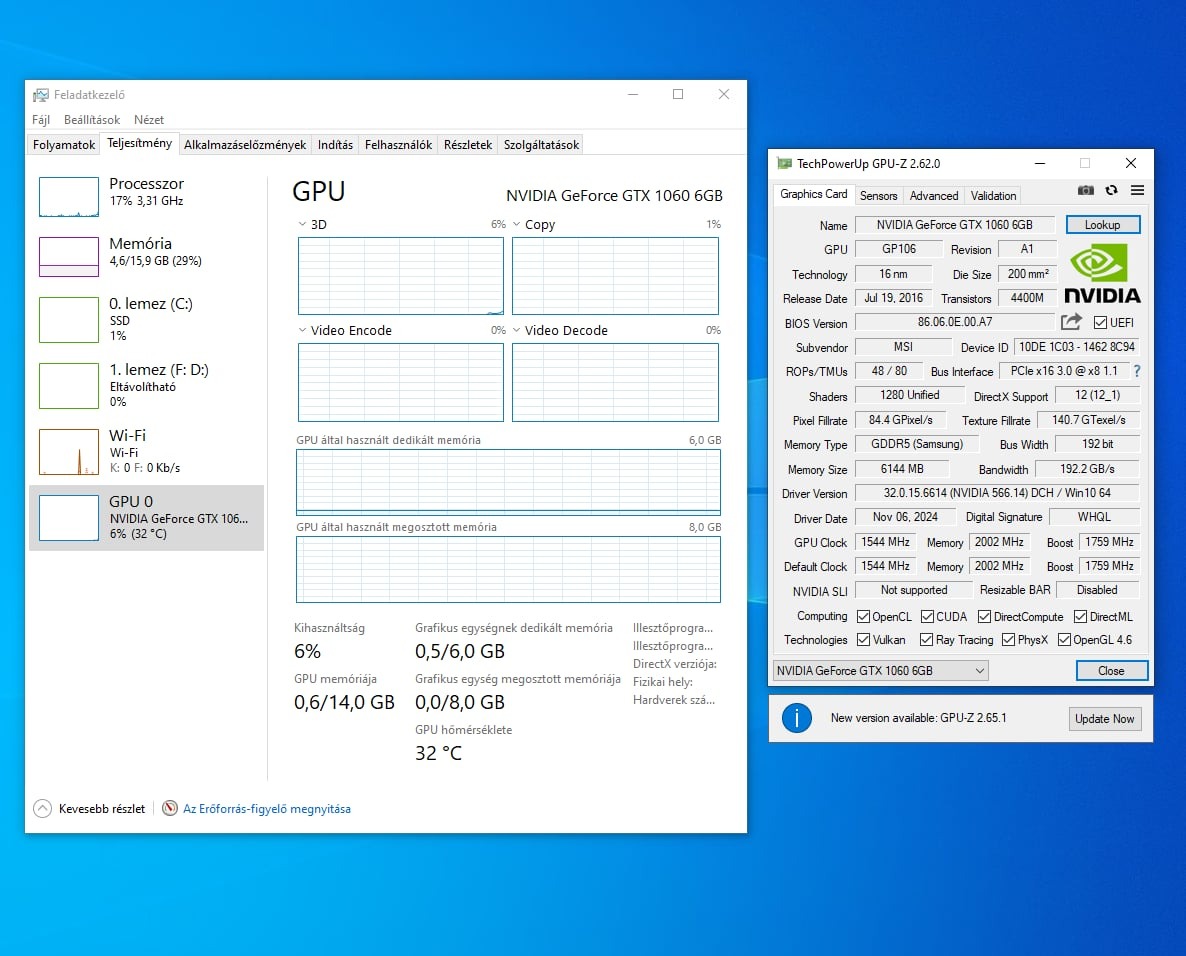The image size is (1186, 956).
Task: Click the Device ID value 10DE 1C03
Action: tap(1076, 347)
